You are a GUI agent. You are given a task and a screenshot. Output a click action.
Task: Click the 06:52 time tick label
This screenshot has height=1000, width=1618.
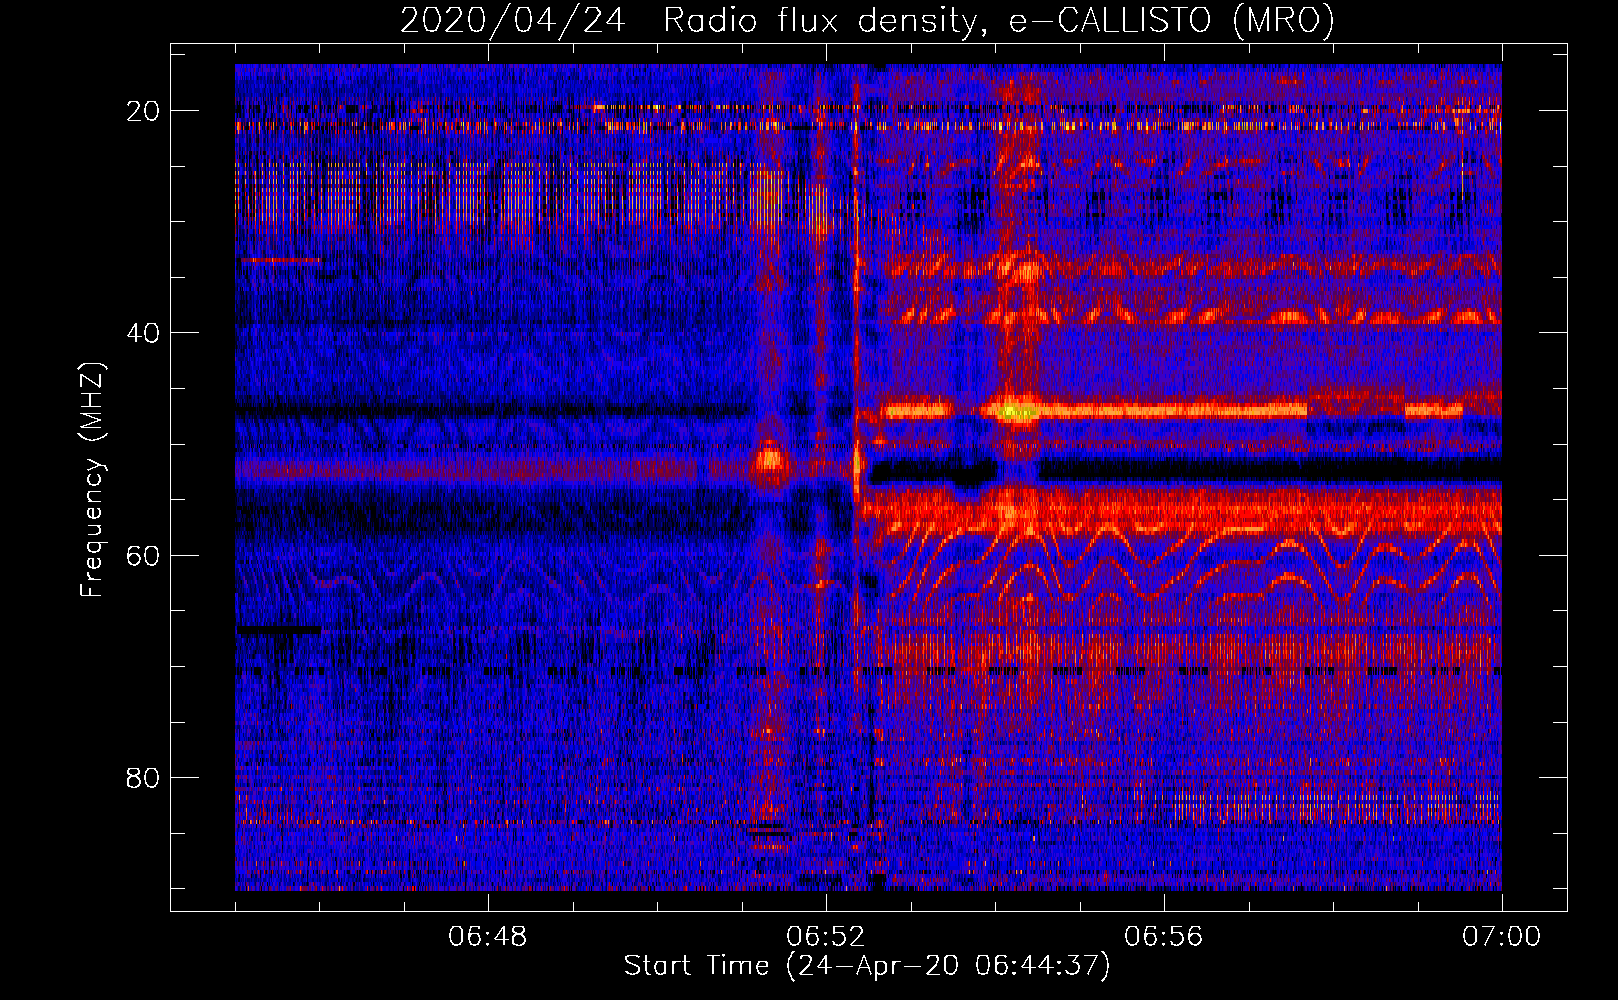[826, 937]
